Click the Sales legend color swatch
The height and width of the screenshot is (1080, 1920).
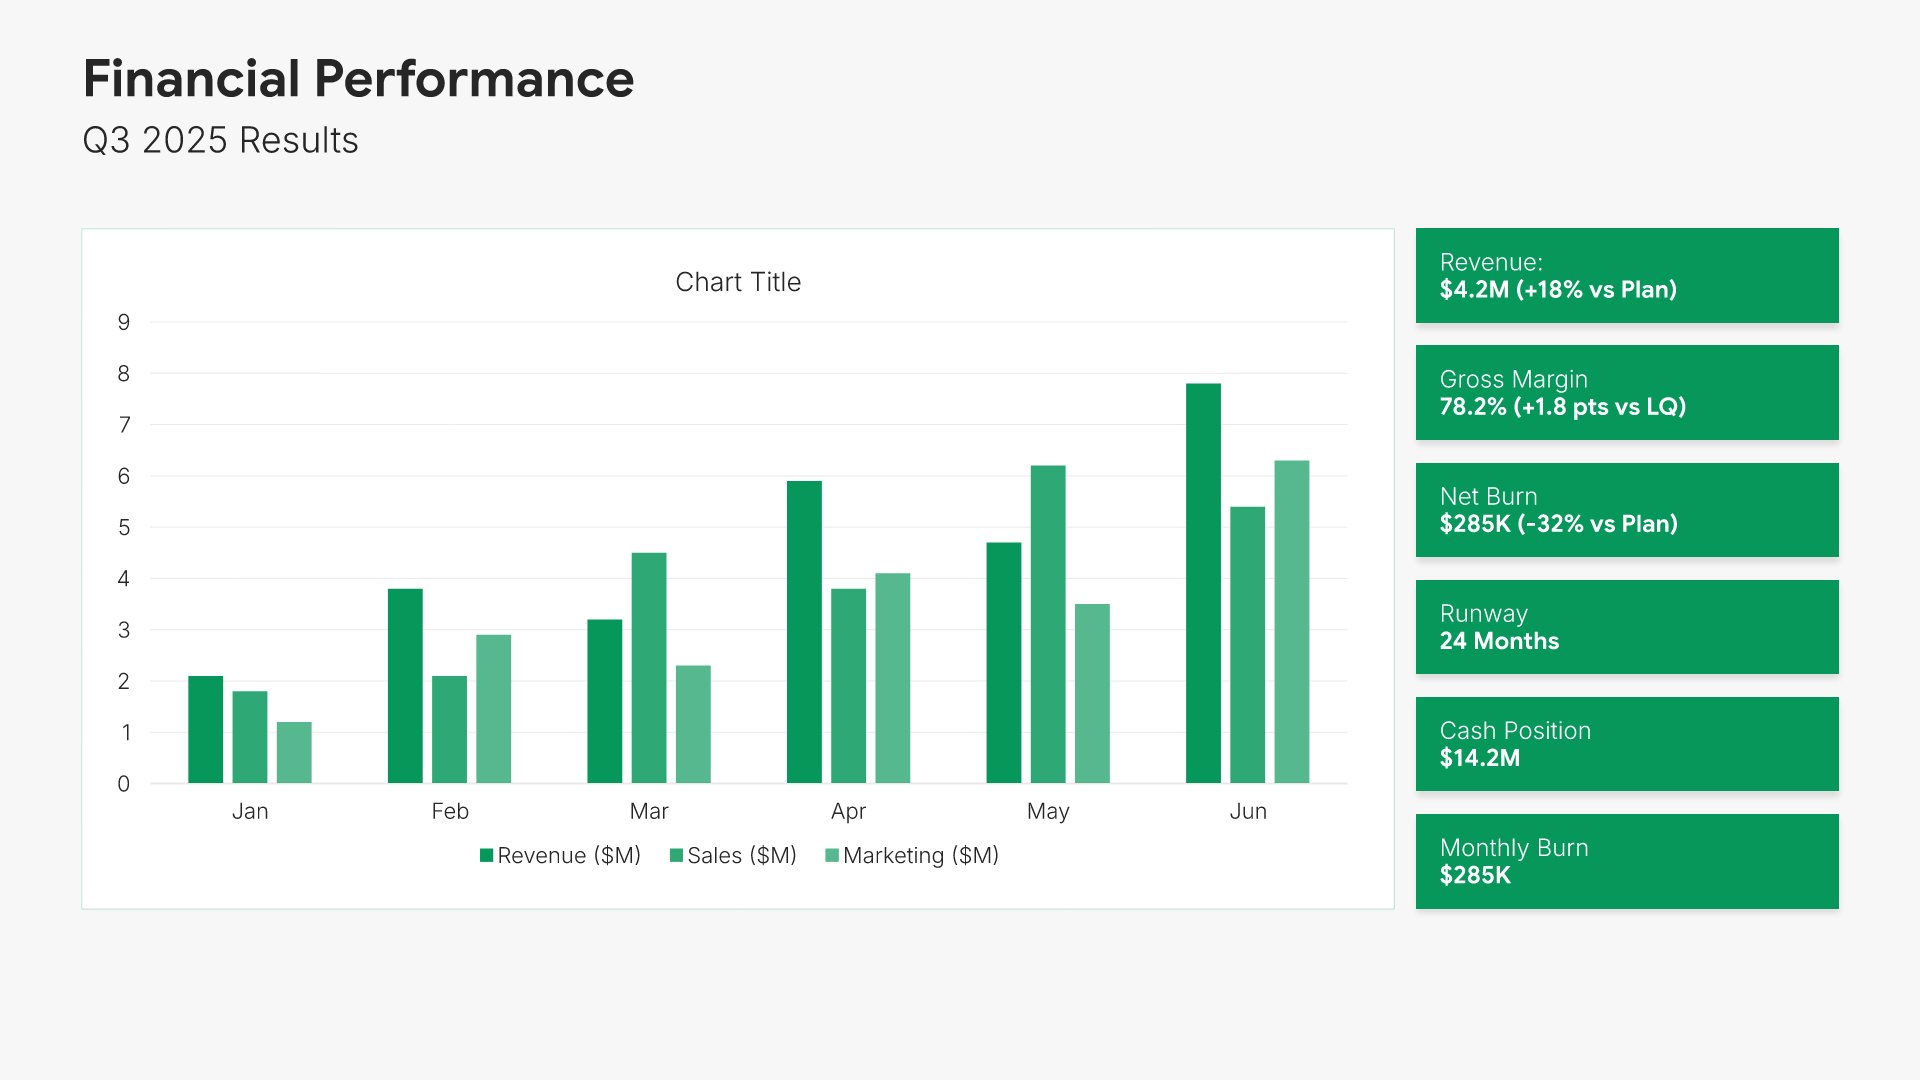(x=677, y=855)
